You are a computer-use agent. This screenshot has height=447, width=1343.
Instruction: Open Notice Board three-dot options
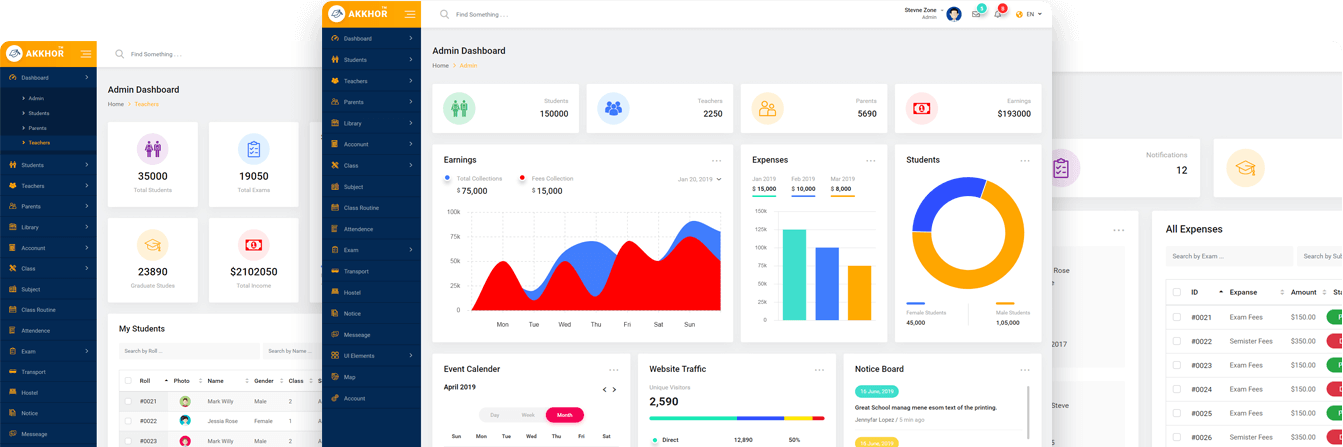pos(1024,369)
